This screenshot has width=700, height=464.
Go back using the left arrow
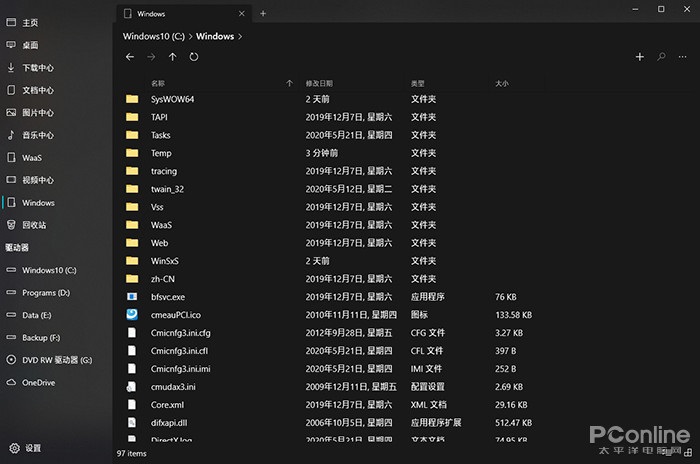pyautogui.click(x=130, y=57)
